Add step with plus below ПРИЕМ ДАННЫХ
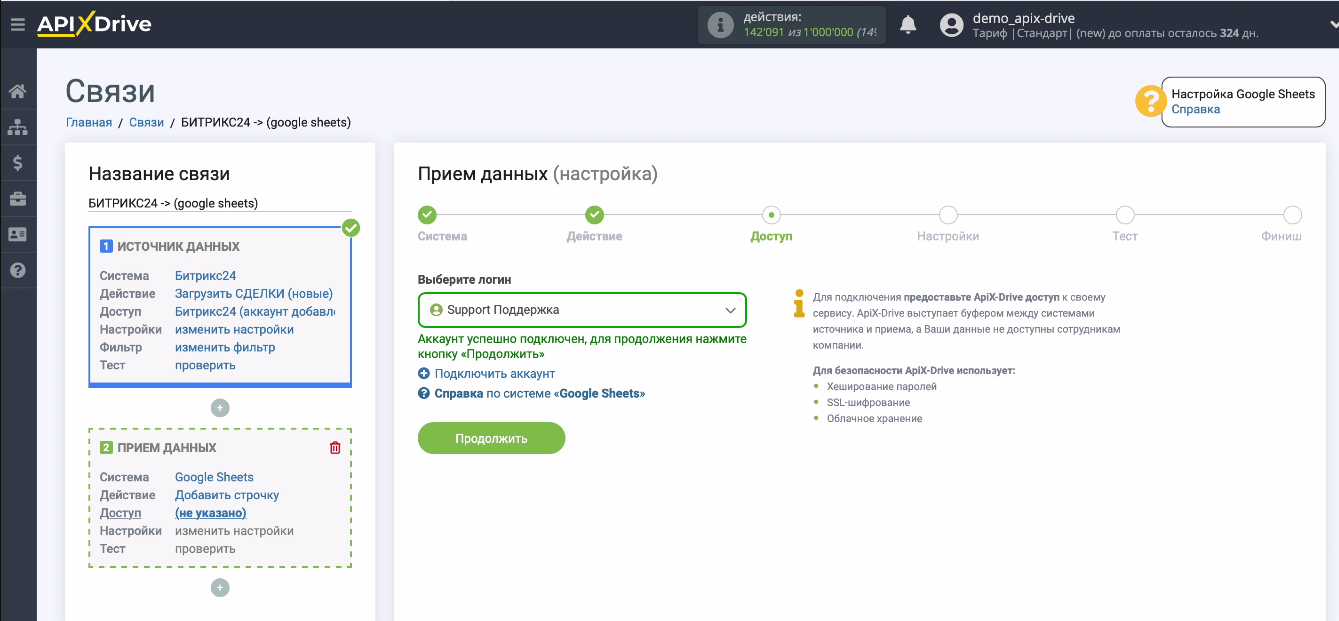1339x621 pixels. click(220, 588)
